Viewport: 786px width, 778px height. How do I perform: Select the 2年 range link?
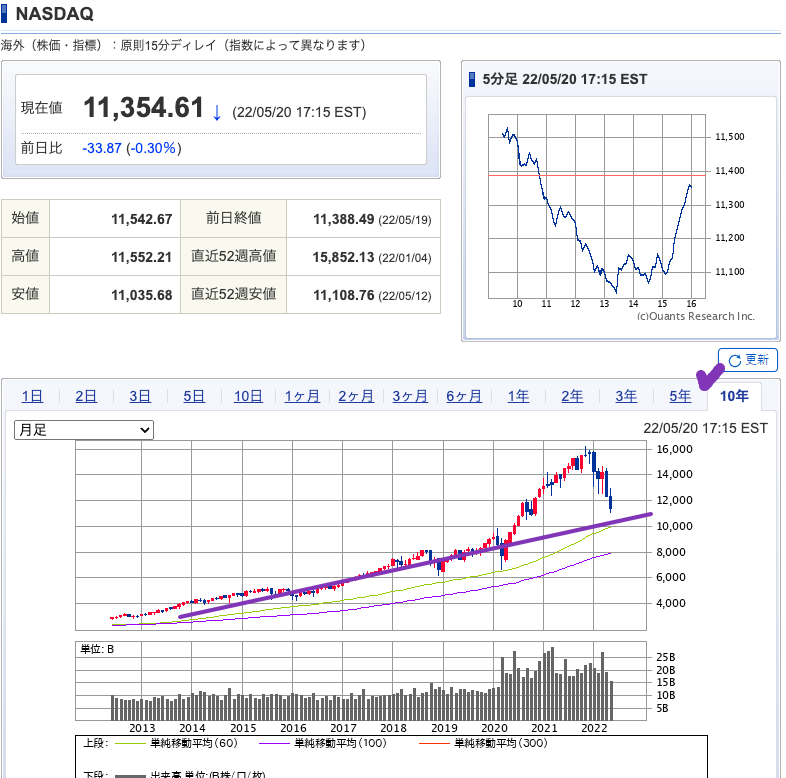click(572, 396)
